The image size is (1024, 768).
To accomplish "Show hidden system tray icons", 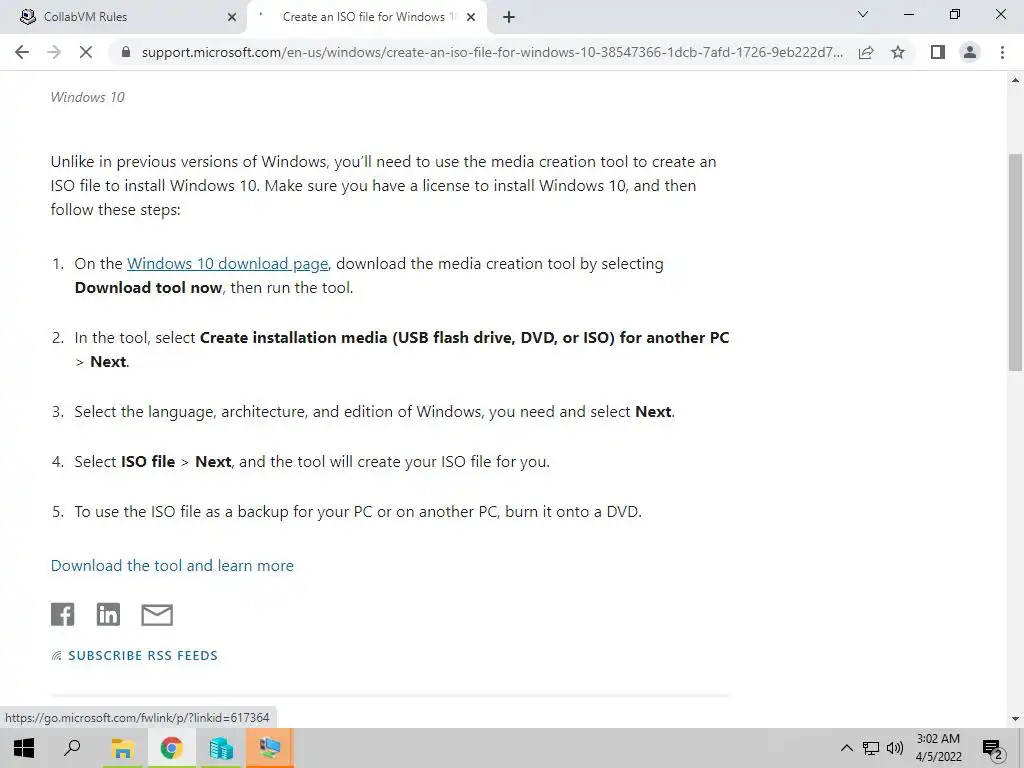I will tap(846, 748).
